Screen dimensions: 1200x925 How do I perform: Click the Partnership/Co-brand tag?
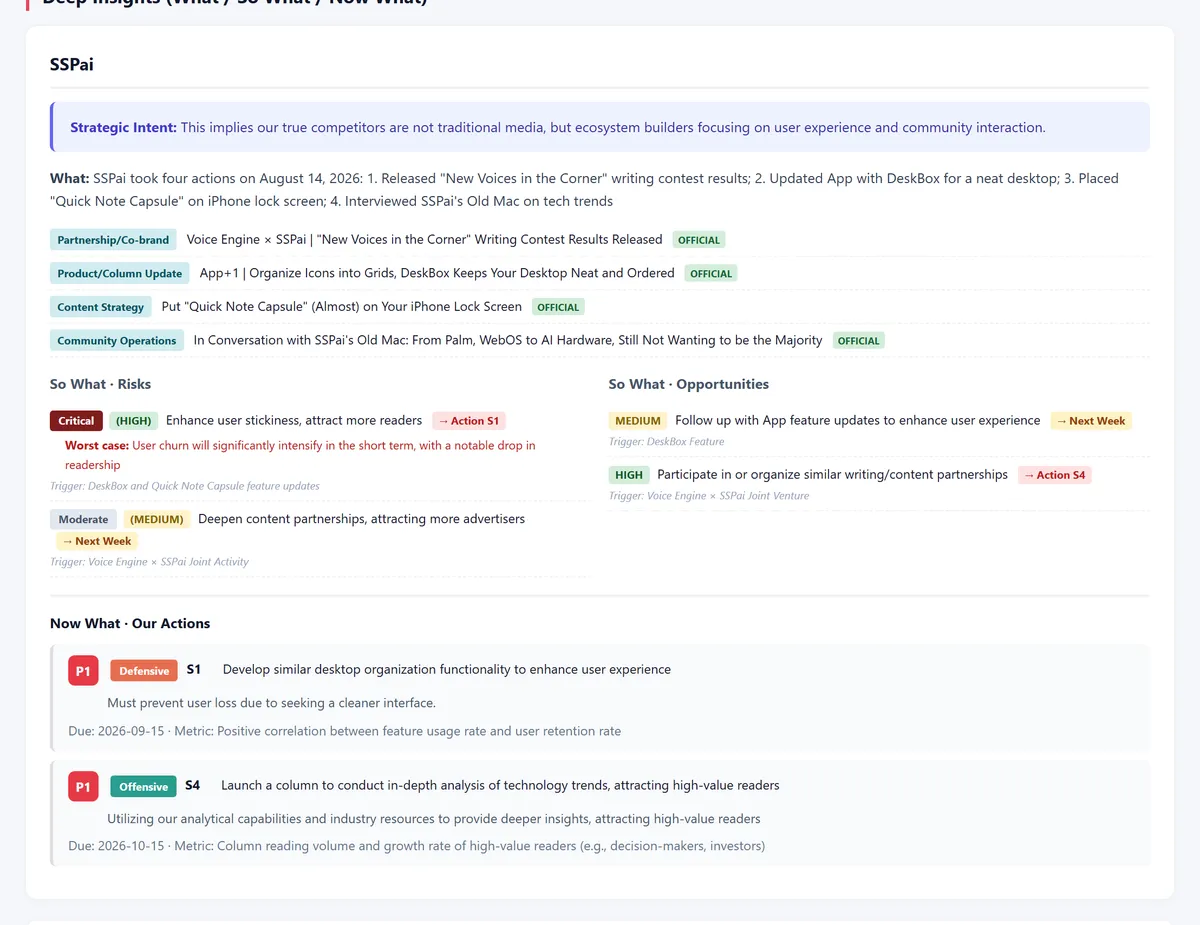tap(113, 240)
